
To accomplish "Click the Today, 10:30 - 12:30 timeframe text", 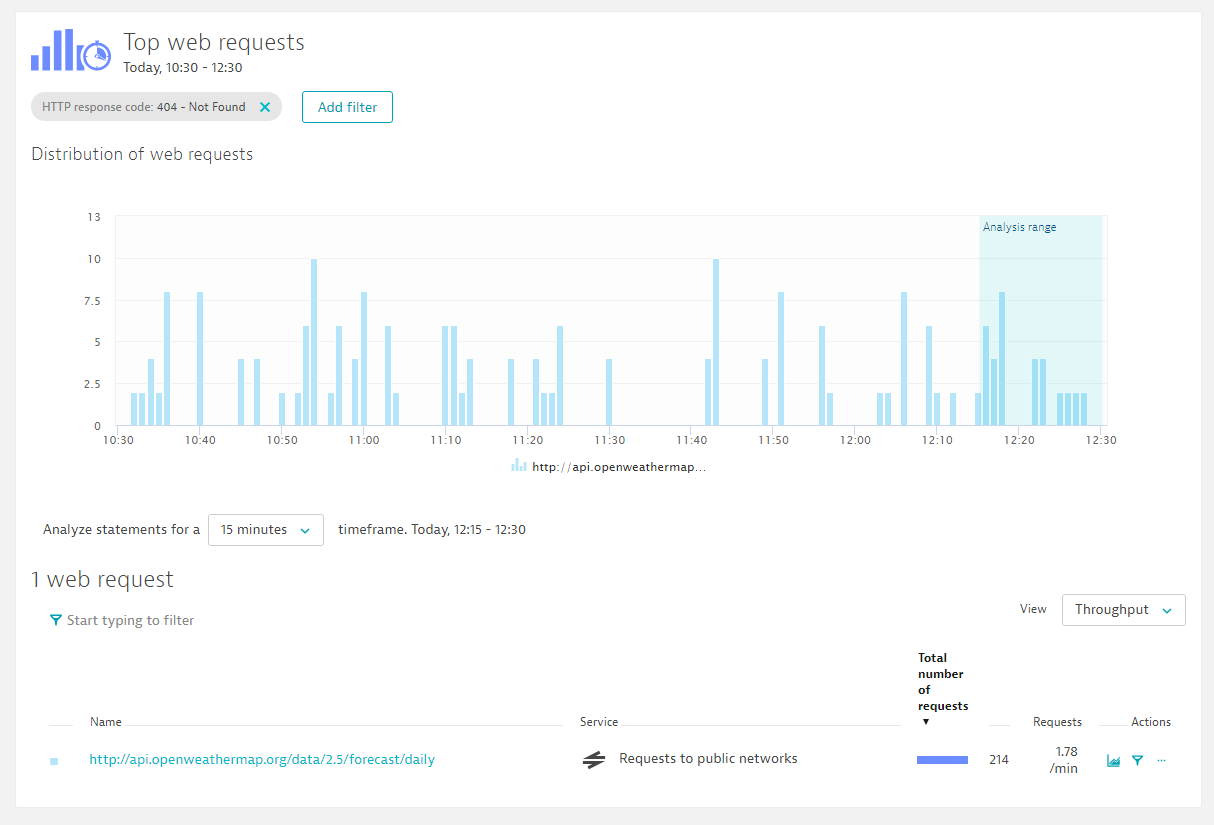I will click(183, 68).
